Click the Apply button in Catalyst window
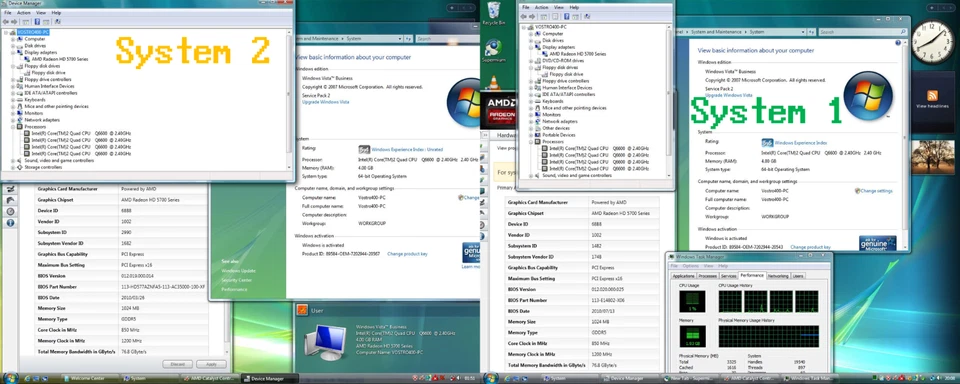The image size is (960, 384). coord(211,364)
